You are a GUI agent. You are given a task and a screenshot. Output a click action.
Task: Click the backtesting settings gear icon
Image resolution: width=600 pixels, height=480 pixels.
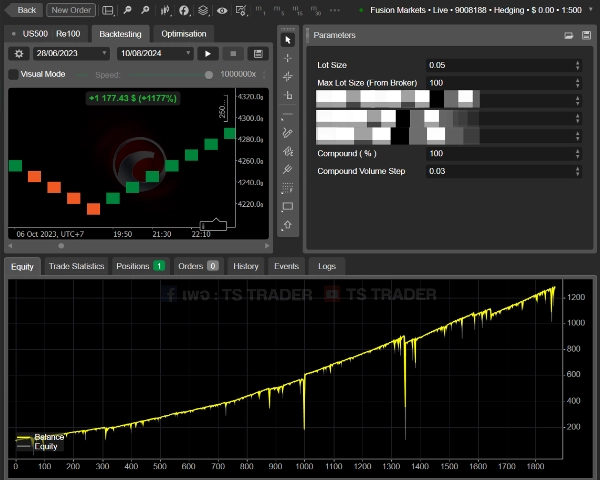click(x=19, y=53)
